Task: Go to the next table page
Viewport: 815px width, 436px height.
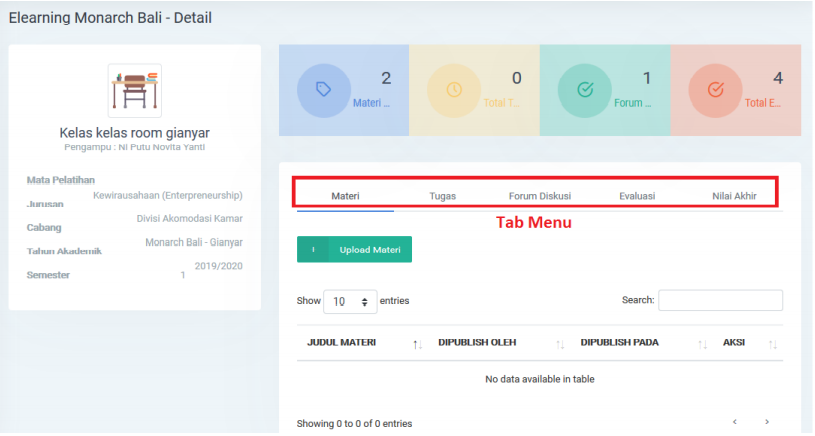Action: click(x=767, y=422)
